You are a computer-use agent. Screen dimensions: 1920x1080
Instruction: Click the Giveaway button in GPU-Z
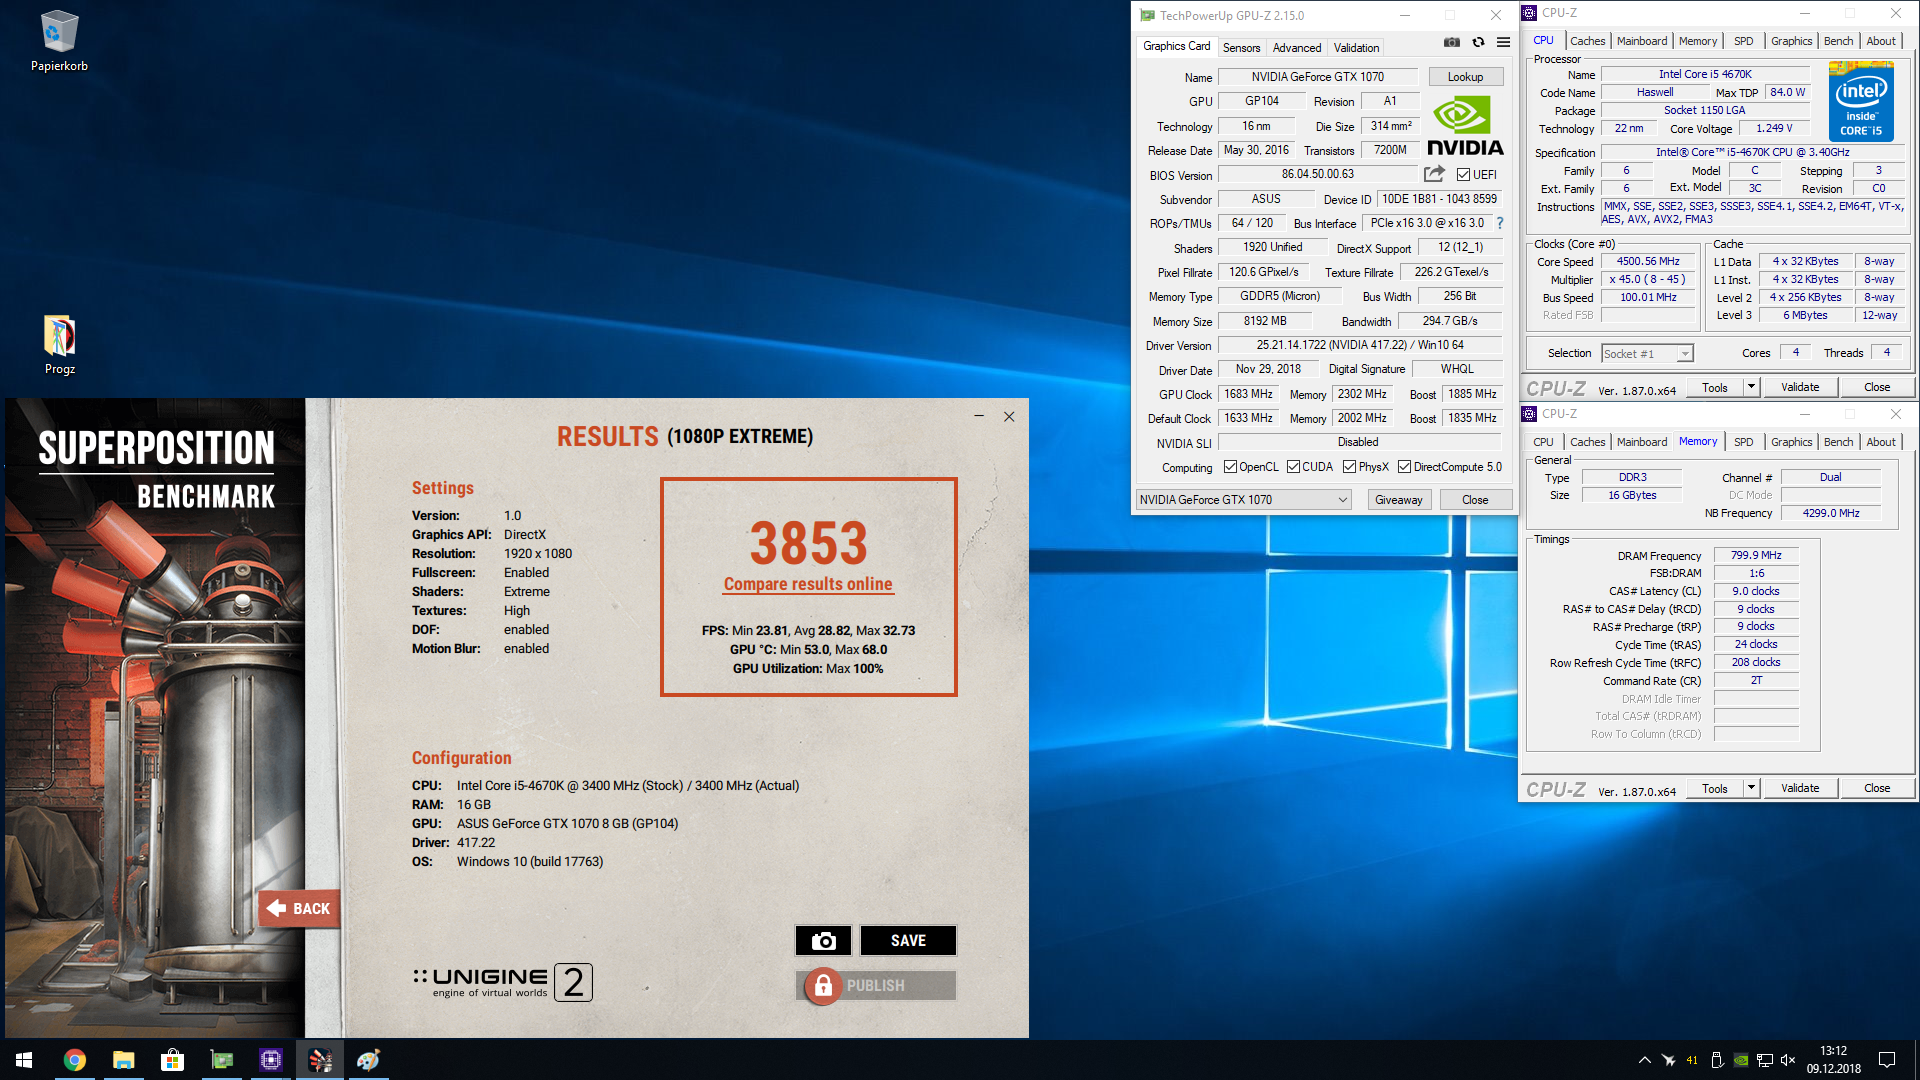1398,500
